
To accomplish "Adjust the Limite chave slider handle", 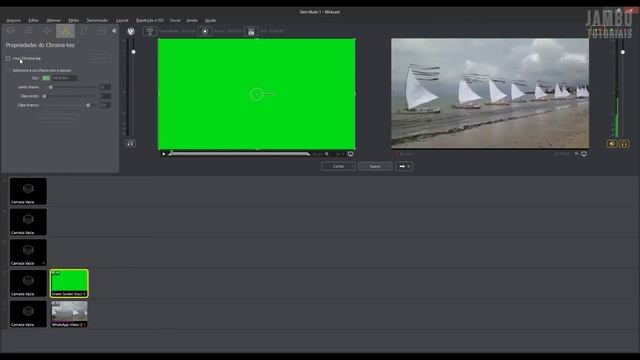I will (x=51, y=87).
